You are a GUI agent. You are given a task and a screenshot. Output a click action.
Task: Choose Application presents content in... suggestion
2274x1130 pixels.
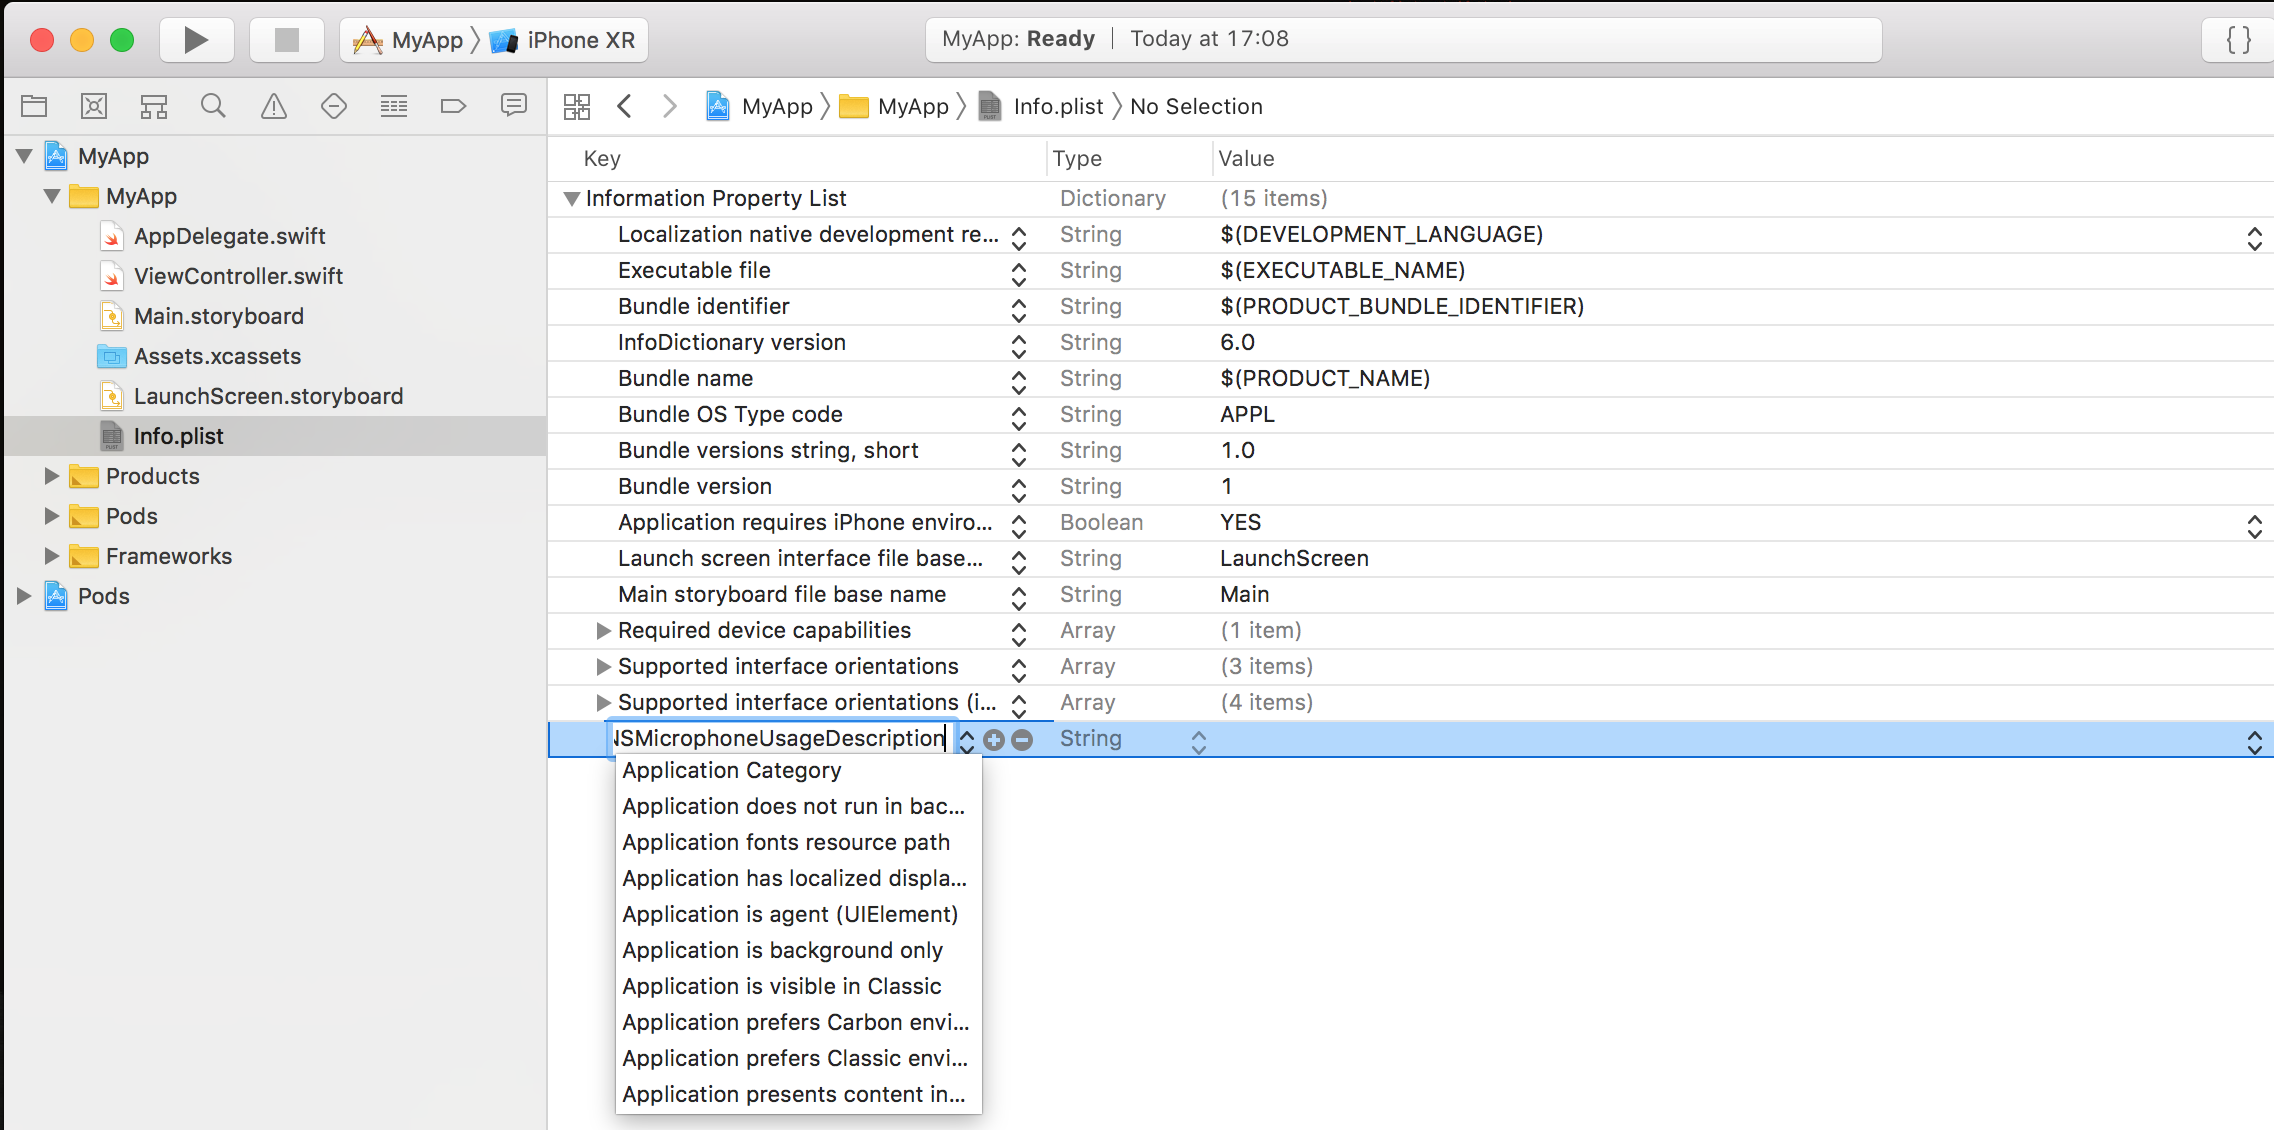point(798,1094)
